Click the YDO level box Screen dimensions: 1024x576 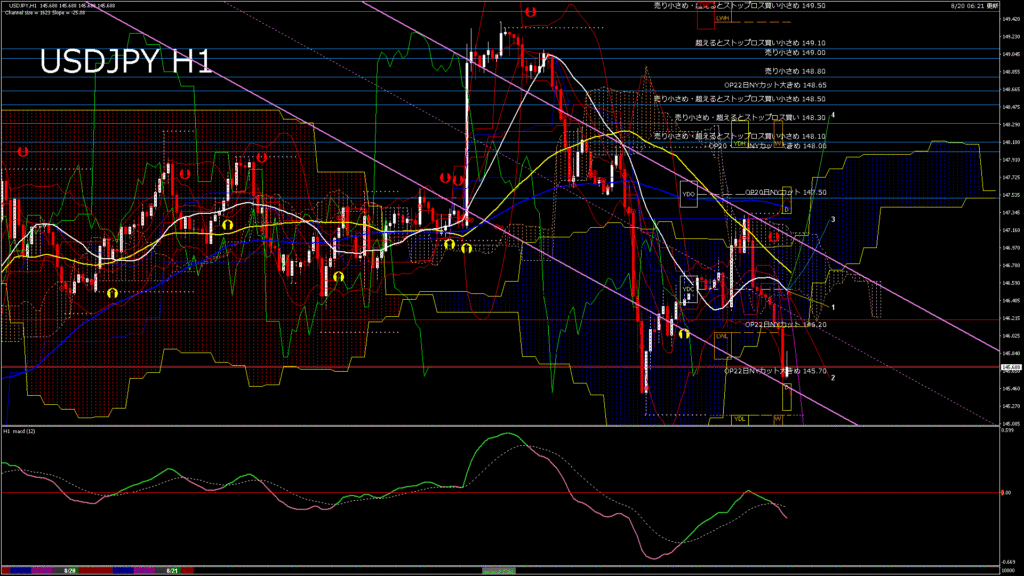(x=688, y=194)
